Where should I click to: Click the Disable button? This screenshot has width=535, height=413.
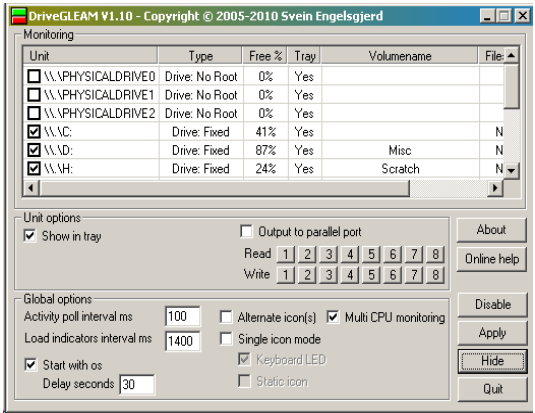pyautogui.click(x=492, y=304)
